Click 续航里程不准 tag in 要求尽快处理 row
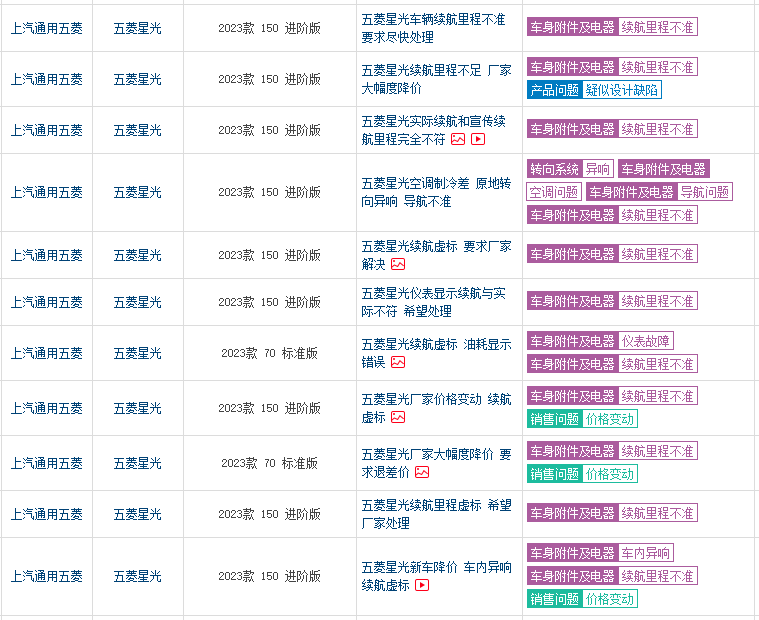Screen dimensions: 759x620 658,27
